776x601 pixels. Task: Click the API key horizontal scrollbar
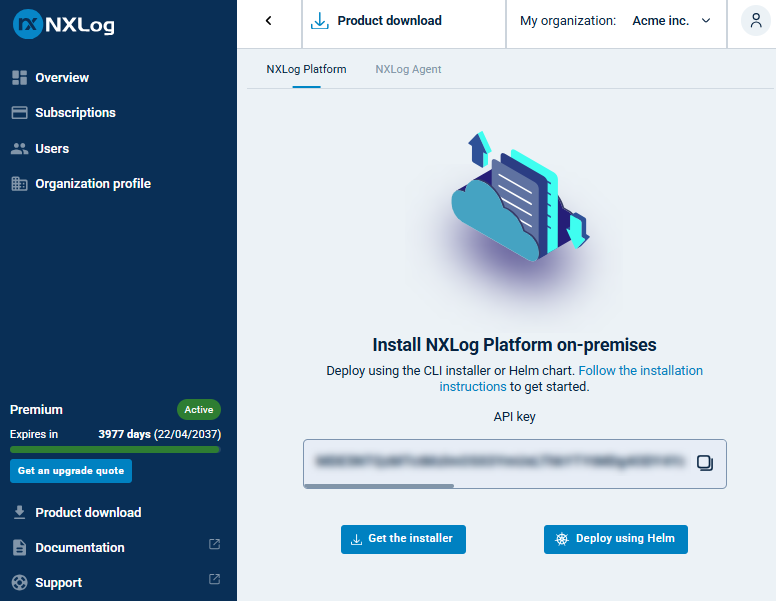coord(379,486)
